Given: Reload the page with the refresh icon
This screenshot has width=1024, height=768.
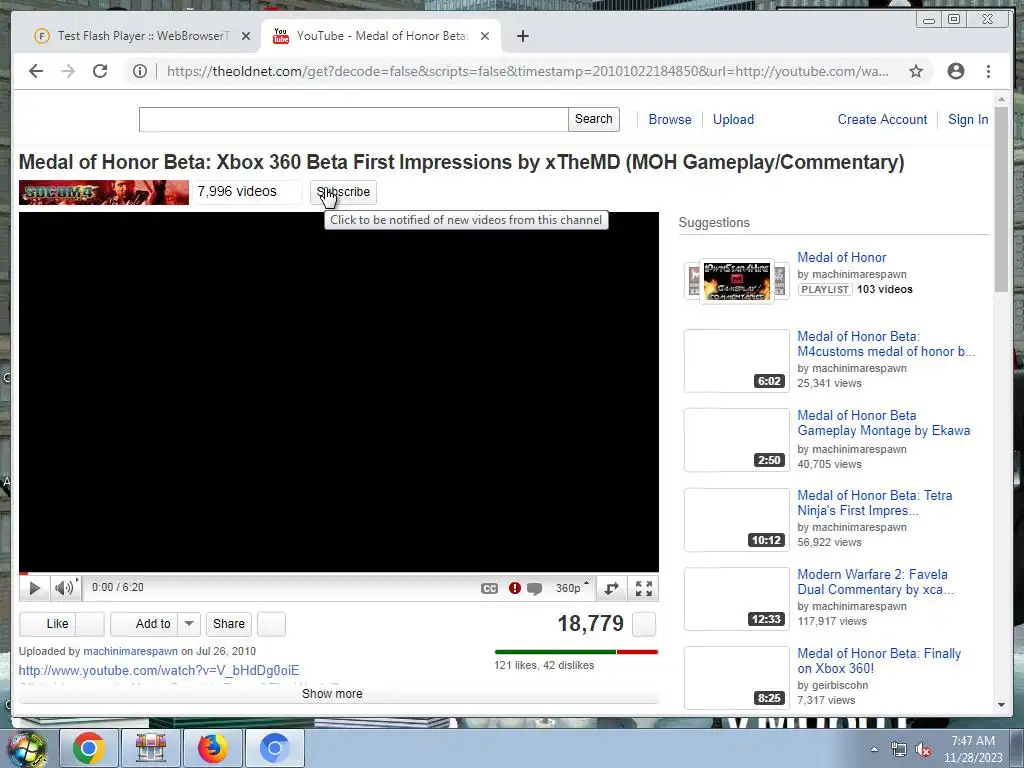Looking at the screenshot, I should click(100, 71).
